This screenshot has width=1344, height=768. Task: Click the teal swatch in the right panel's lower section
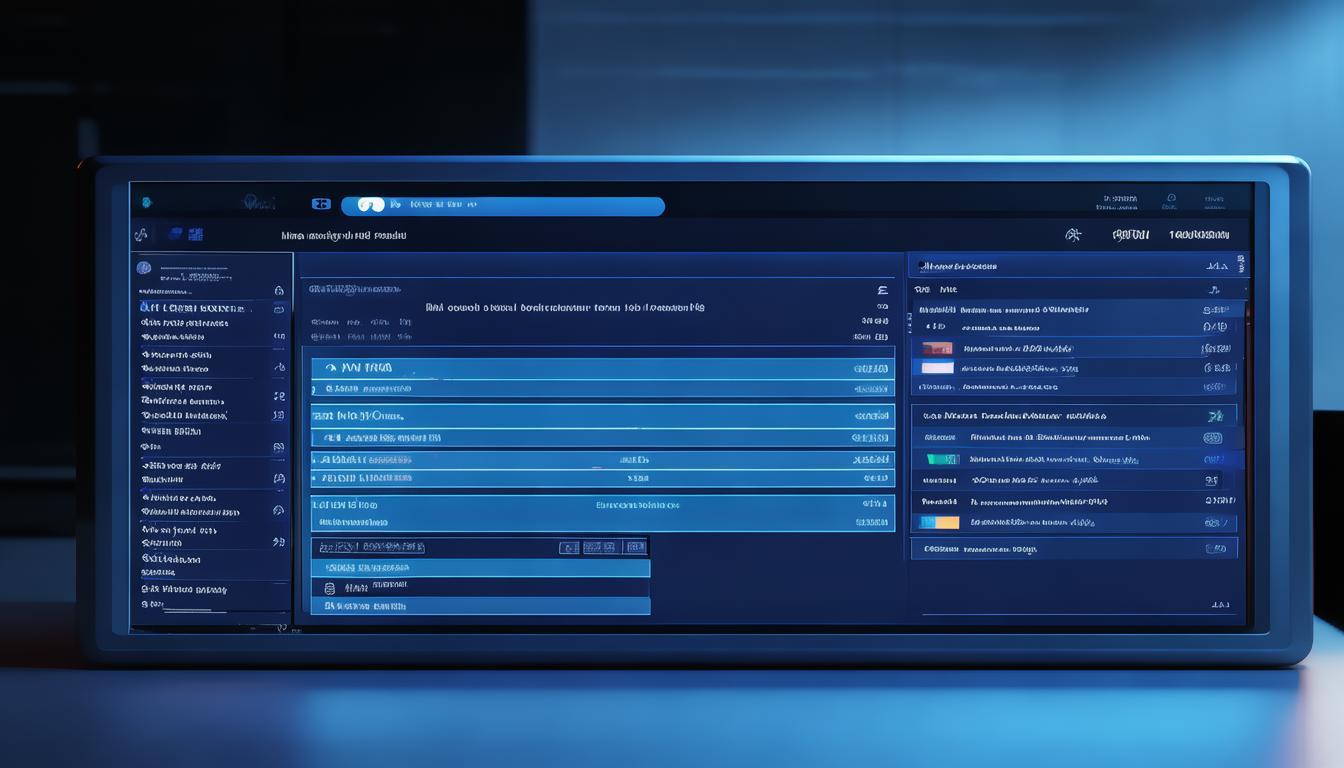pos(942,459)
